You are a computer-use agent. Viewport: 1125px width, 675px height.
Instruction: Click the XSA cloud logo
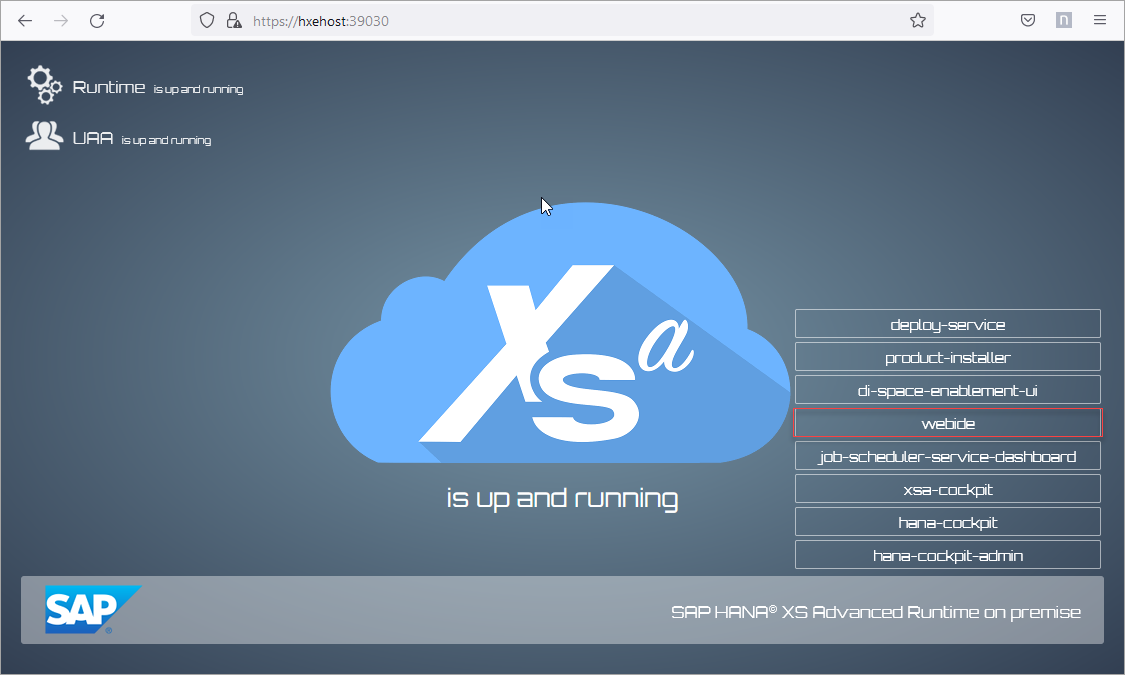pyautogui.click(x=560, y=334)
